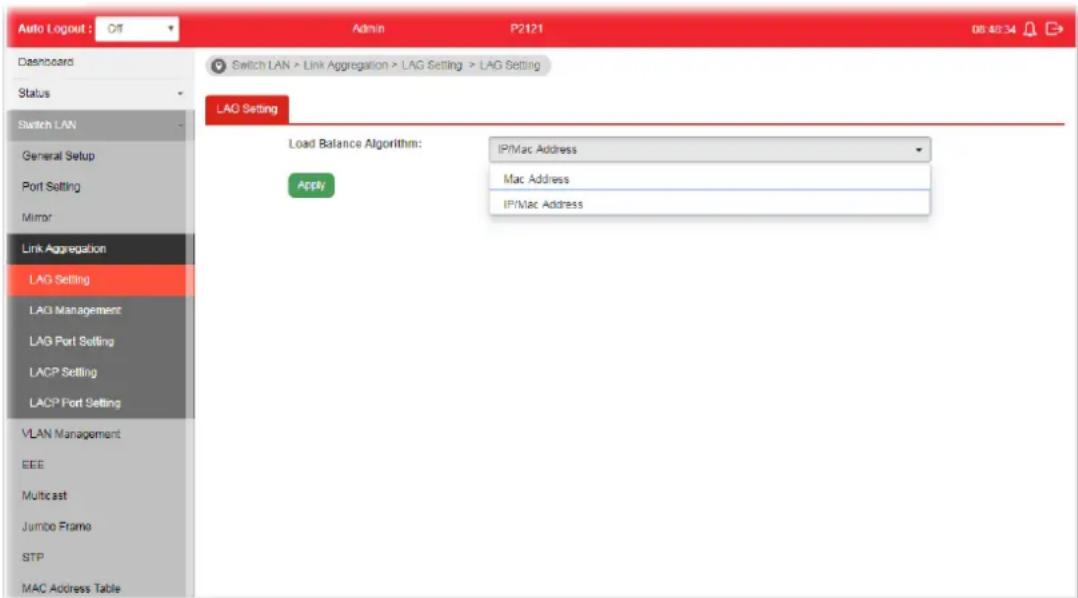Open MAC Address Table

(x=100, y=588)
